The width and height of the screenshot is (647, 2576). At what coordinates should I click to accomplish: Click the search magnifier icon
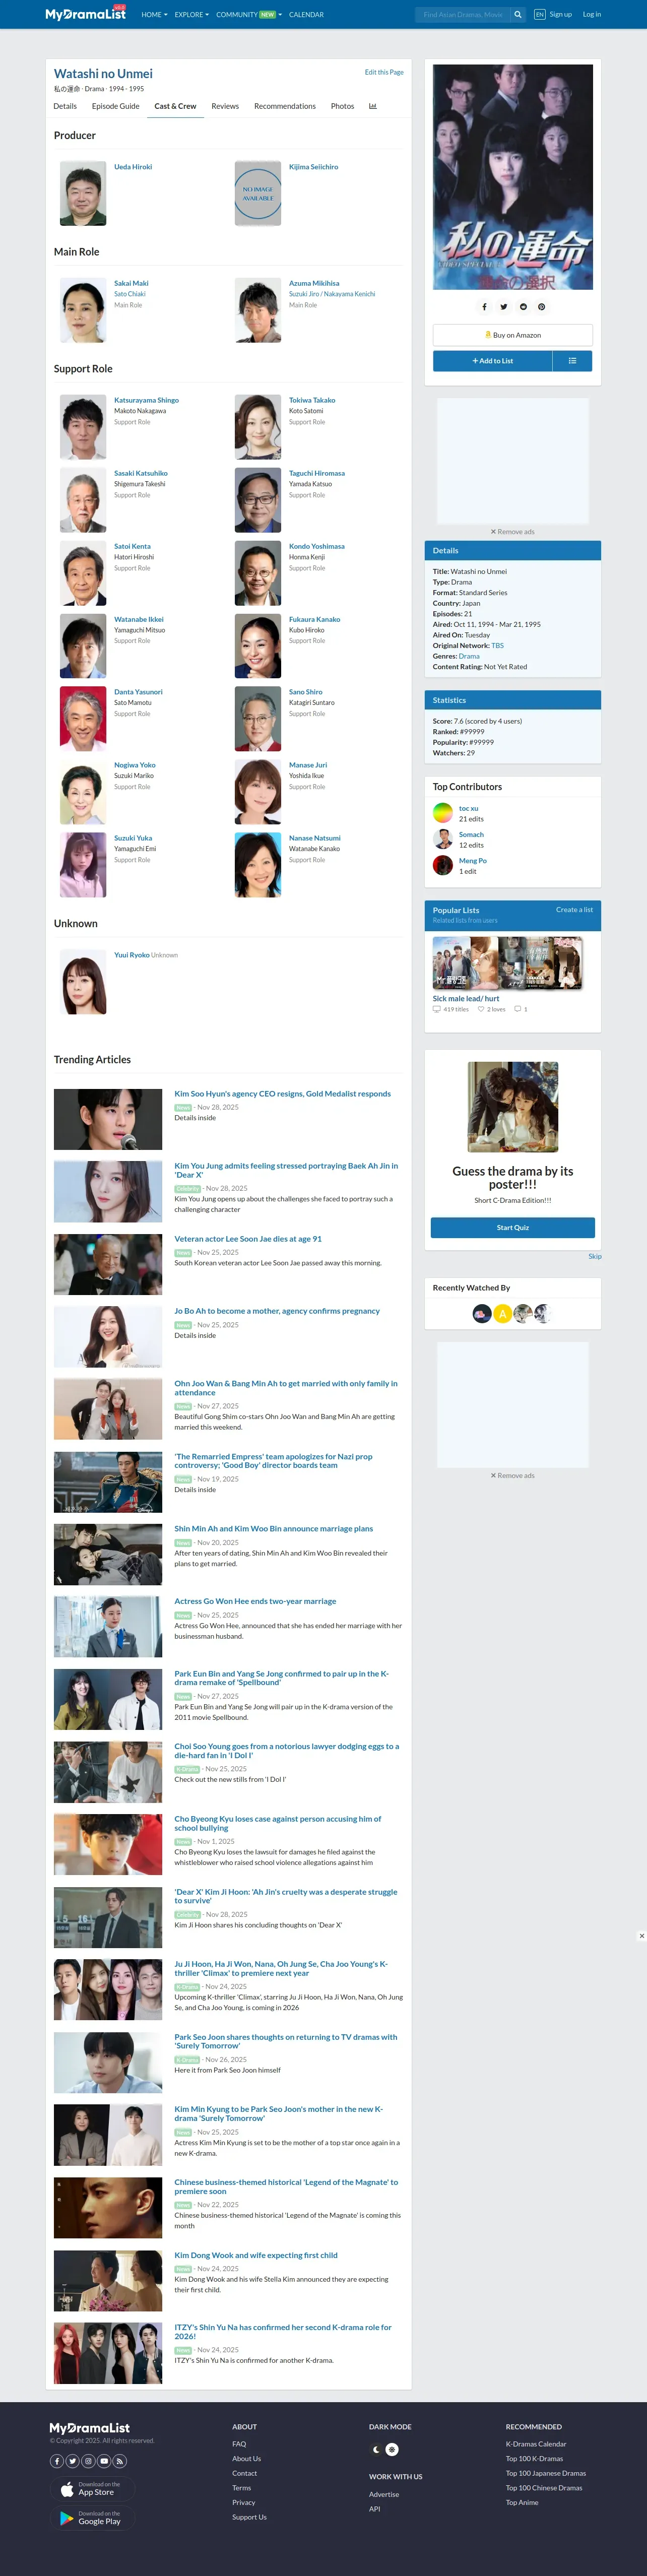518,15
